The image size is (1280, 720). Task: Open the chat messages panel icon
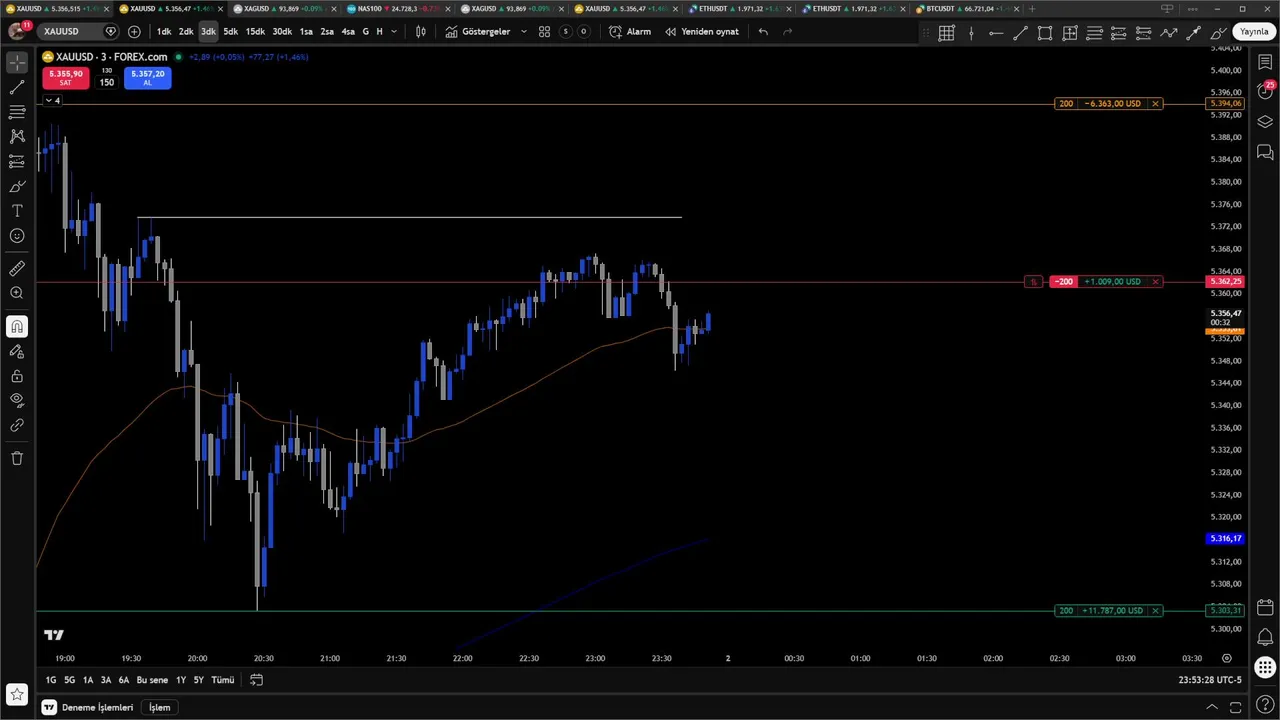(x=1265, y=152)
